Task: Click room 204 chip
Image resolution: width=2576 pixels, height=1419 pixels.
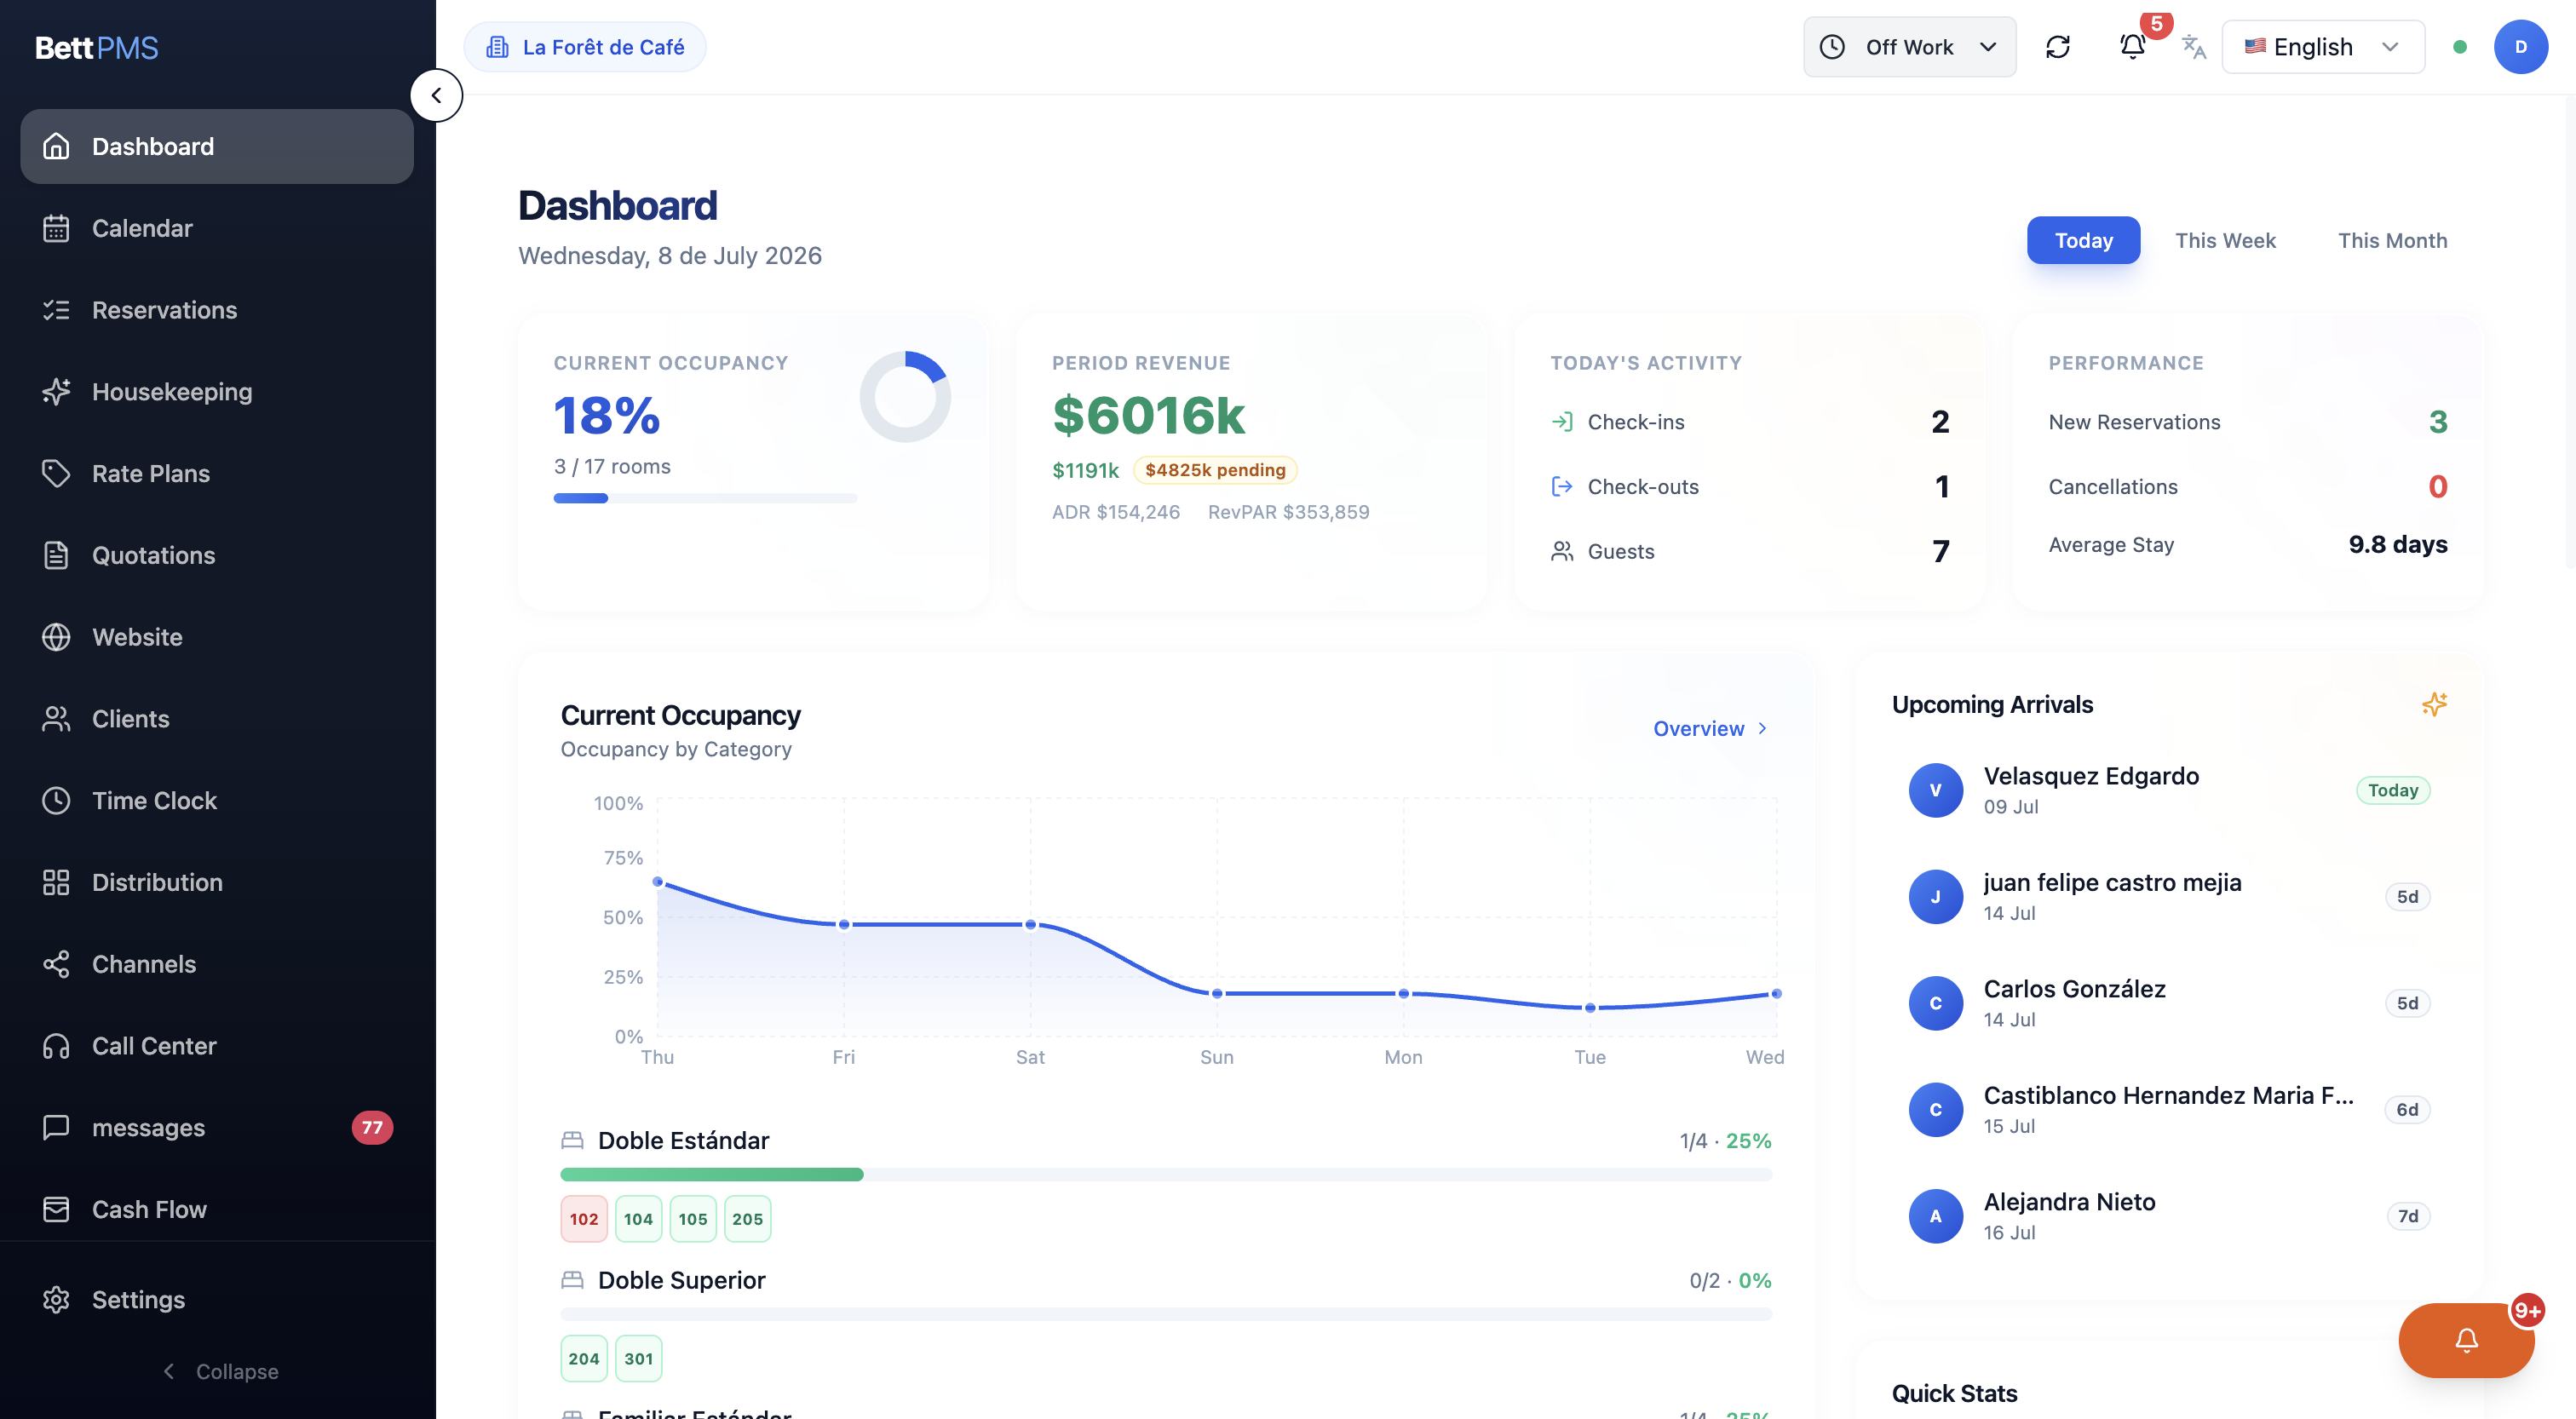Action: [584, 1358]
